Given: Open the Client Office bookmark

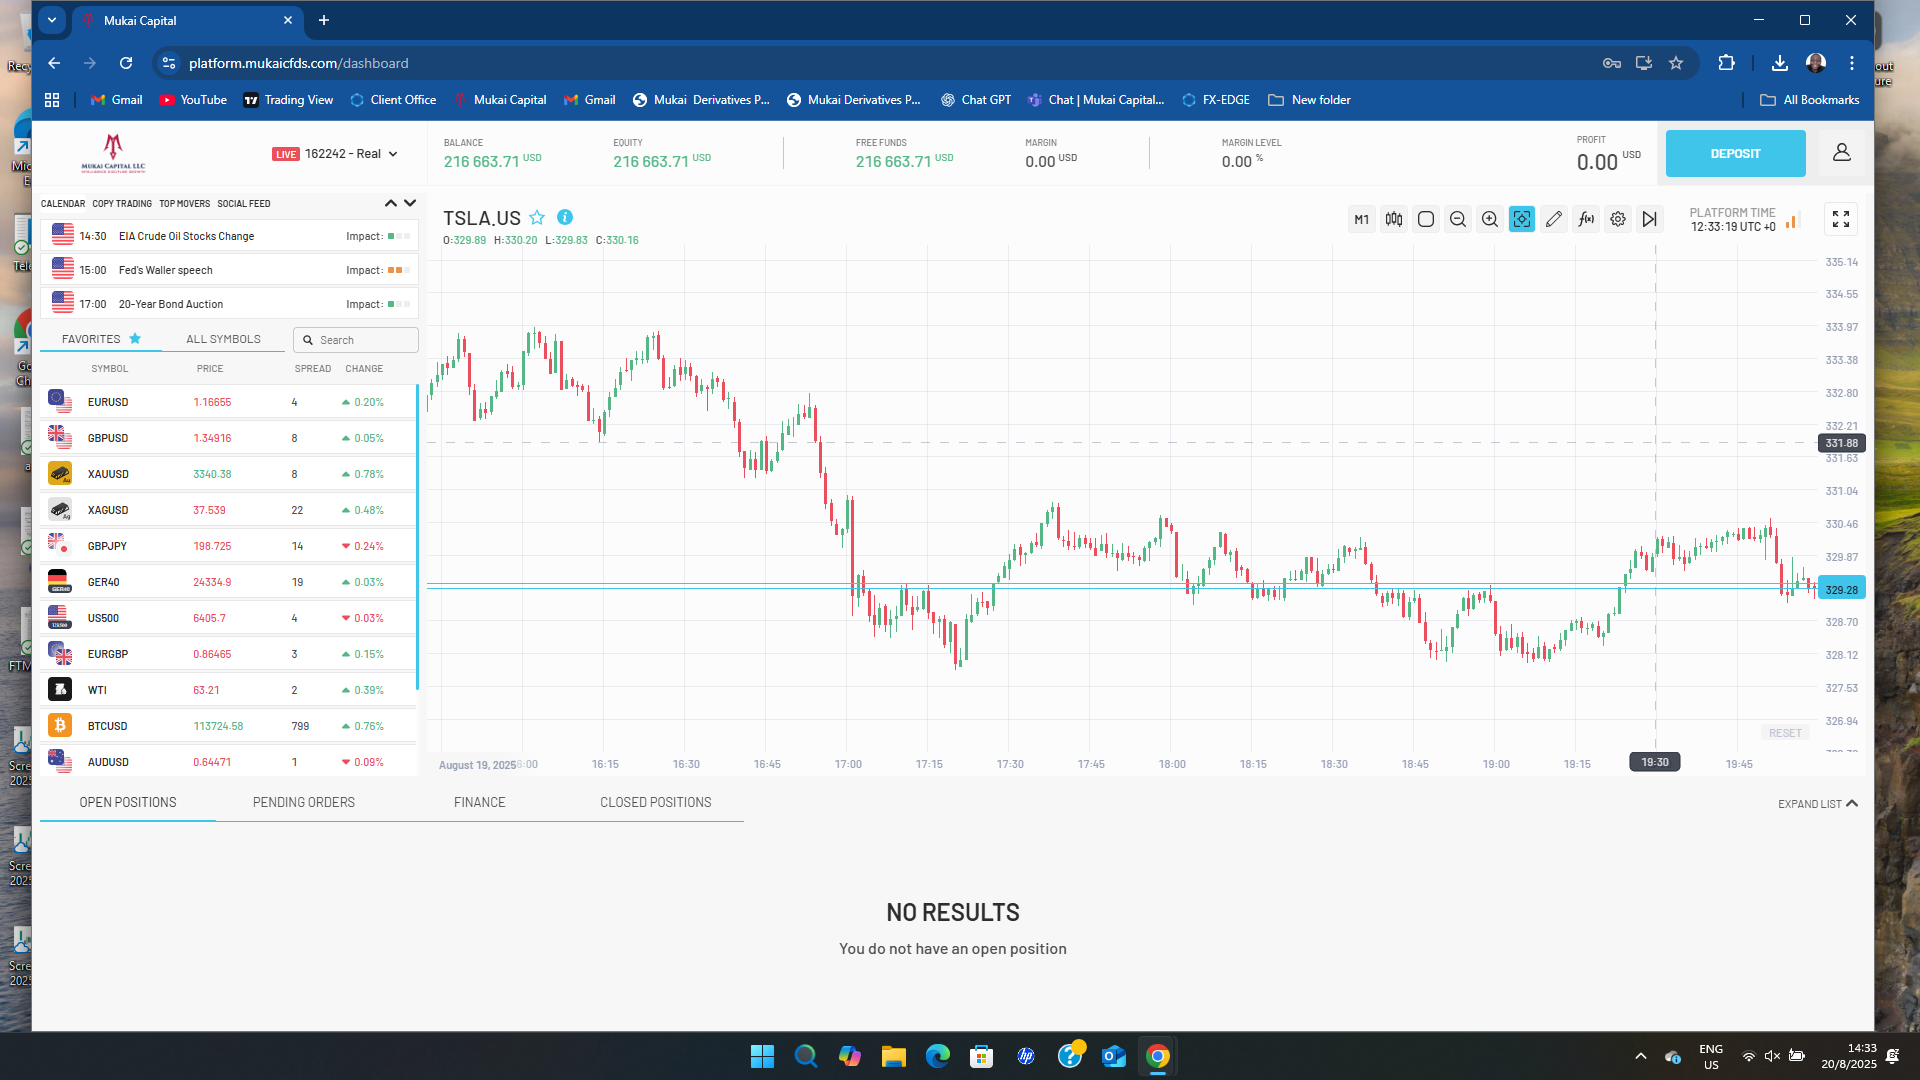Looking at the screenshot, I should tap(393, 100).
